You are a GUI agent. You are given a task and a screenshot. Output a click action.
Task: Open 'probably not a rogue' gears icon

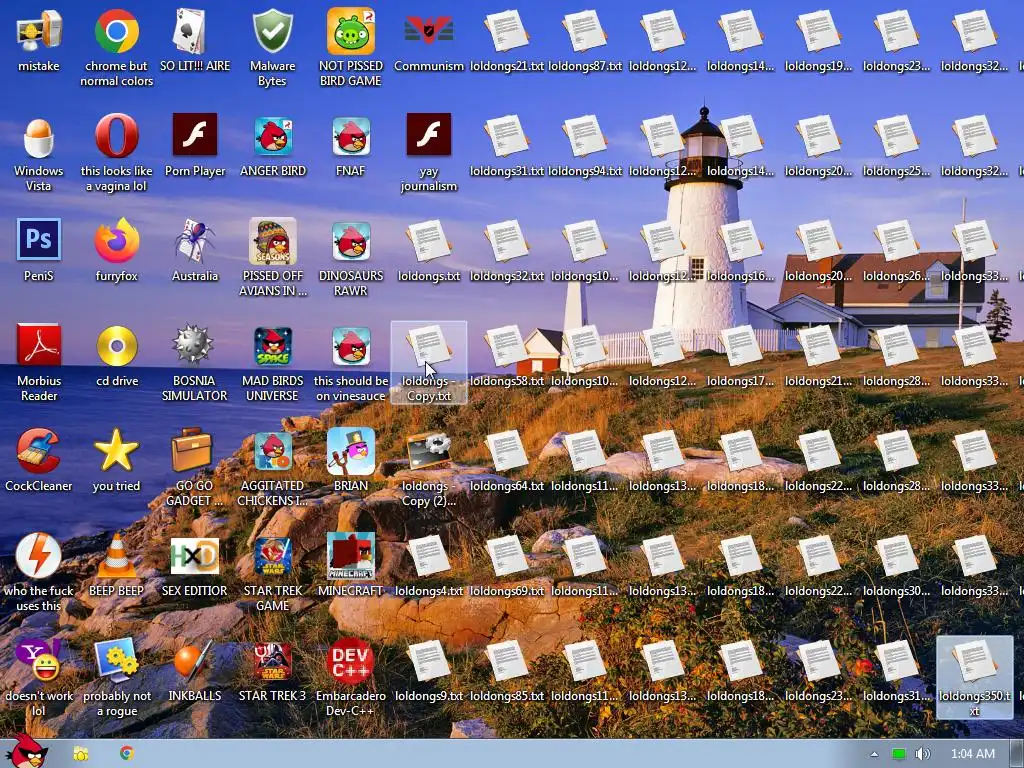[116, 660]
